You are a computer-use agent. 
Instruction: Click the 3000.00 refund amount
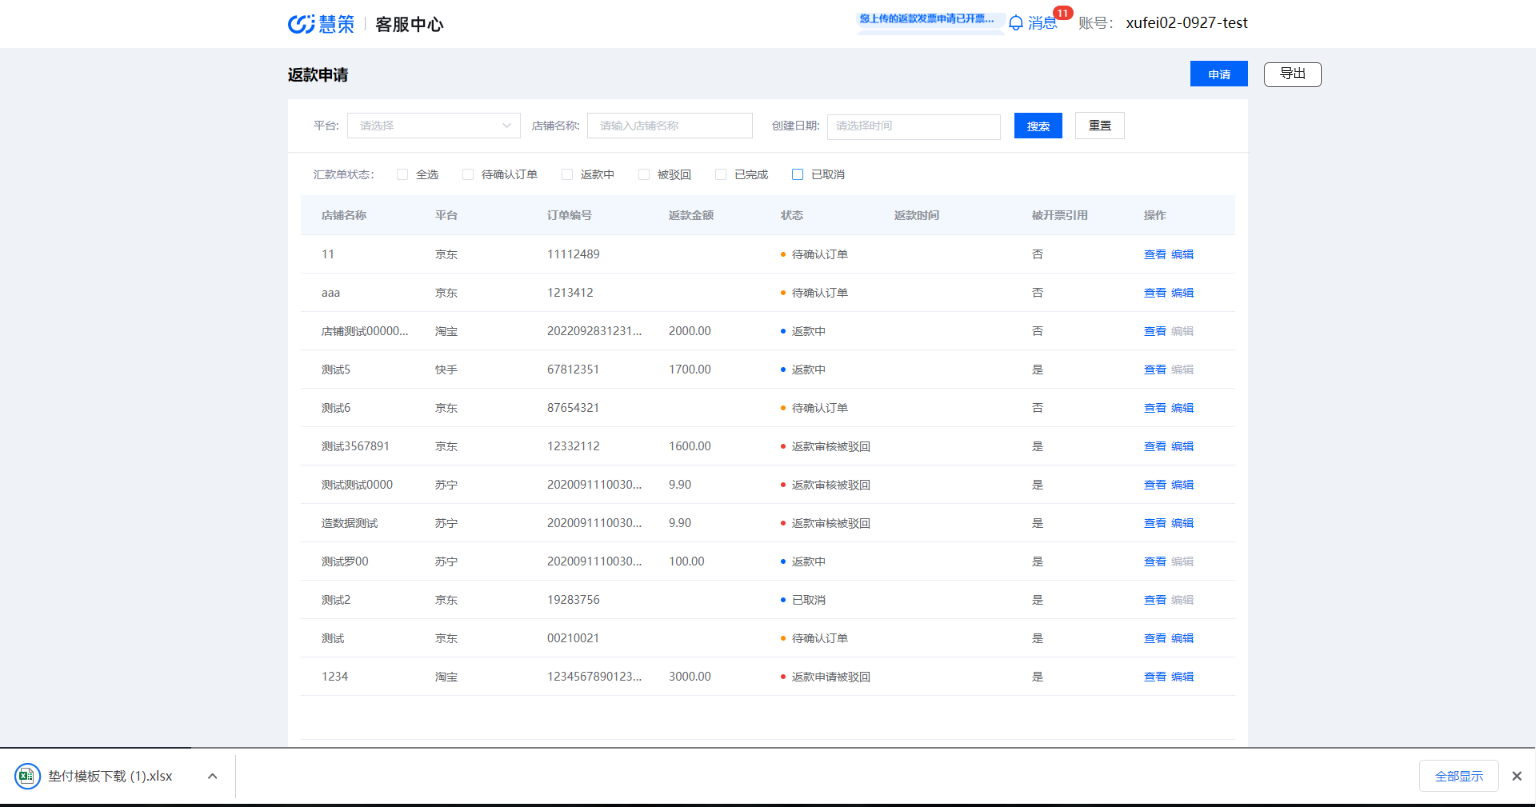[x=690, y=677]
